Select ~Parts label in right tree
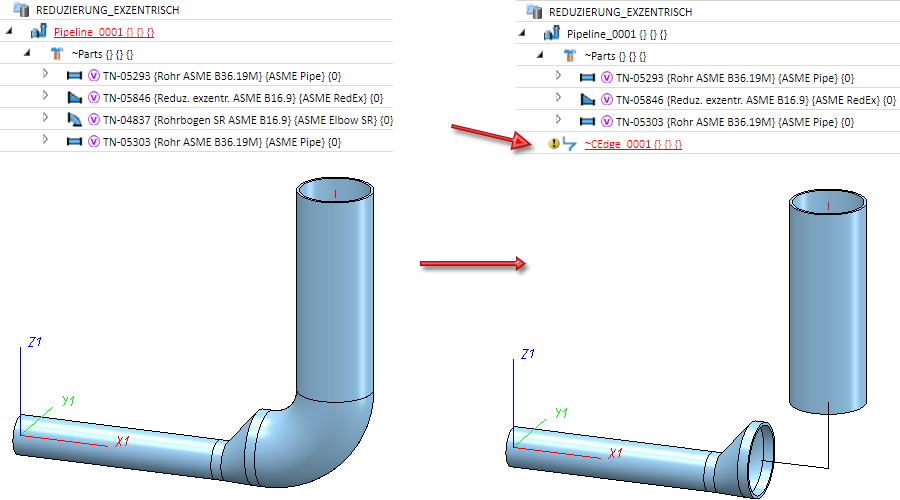This screenshot has height=500, width=900. [615, 56]
